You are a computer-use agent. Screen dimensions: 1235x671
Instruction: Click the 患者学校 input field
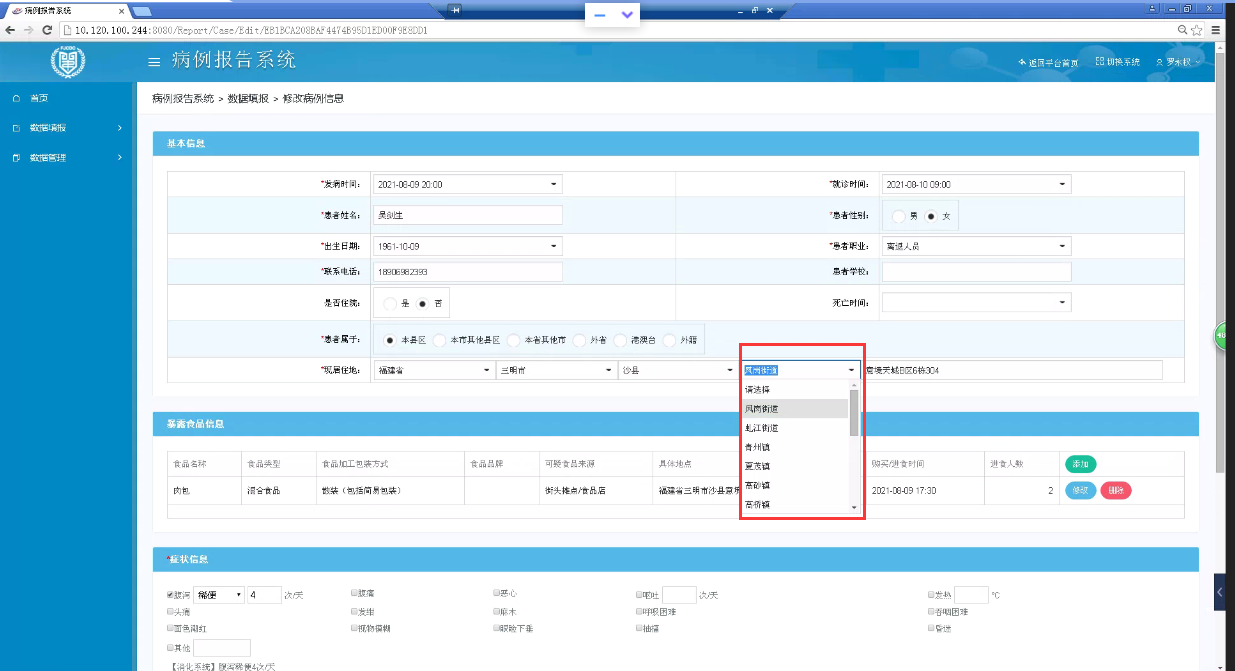click(977, 272)
